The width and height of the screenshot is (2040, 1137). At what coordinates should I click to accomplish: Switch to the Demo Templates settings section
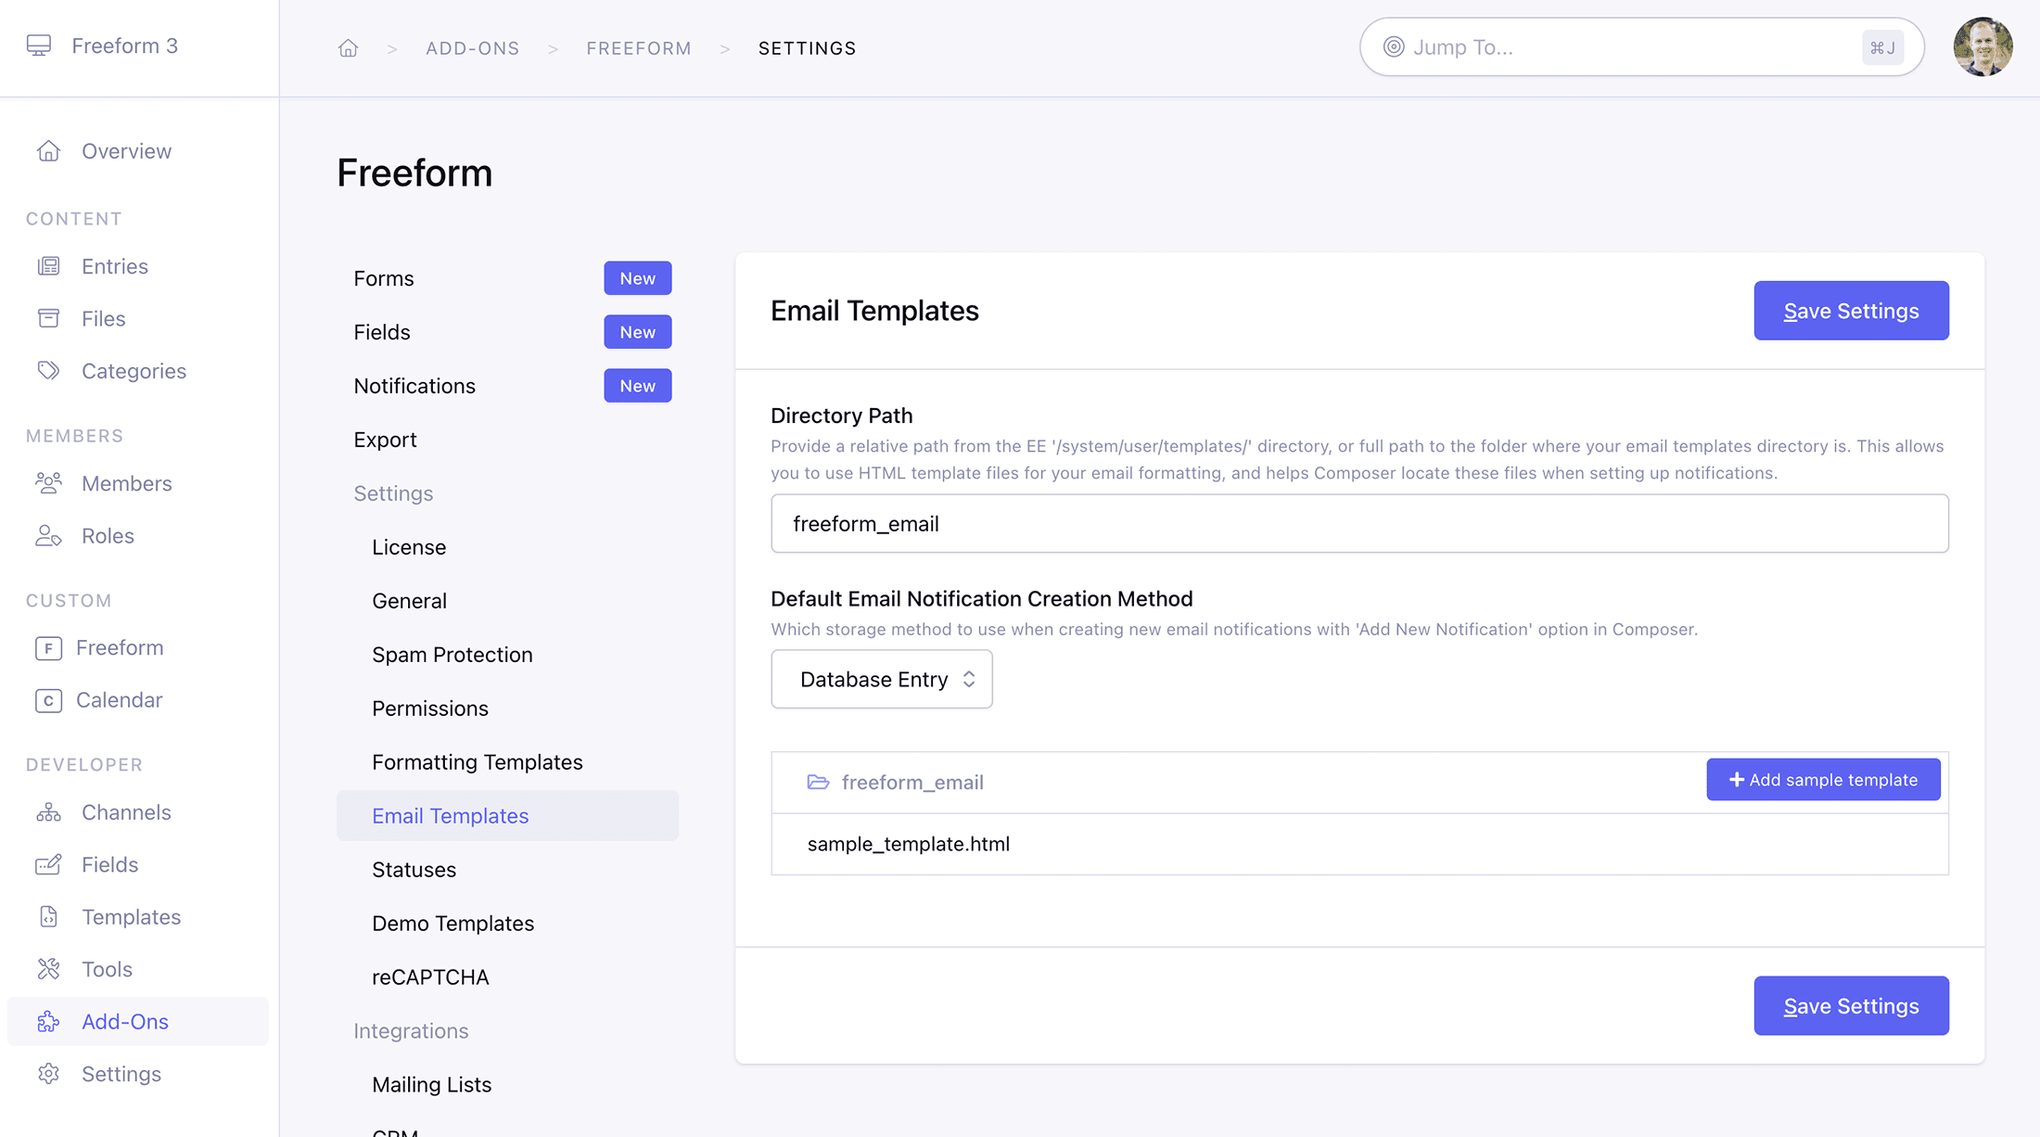[x=453, y=922]
